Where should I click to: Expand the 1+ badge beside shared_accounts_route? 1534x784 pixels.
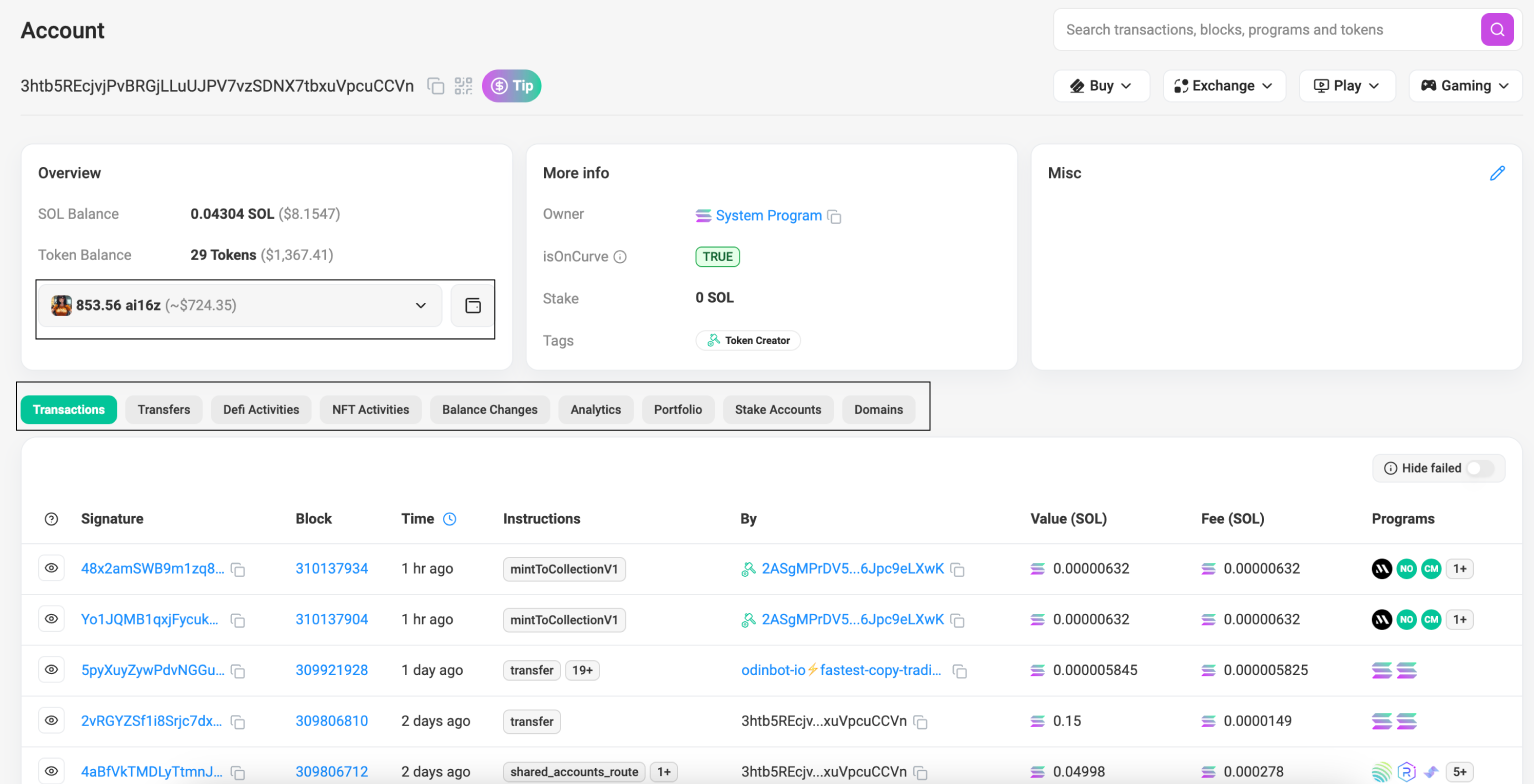tap(664, 772)
